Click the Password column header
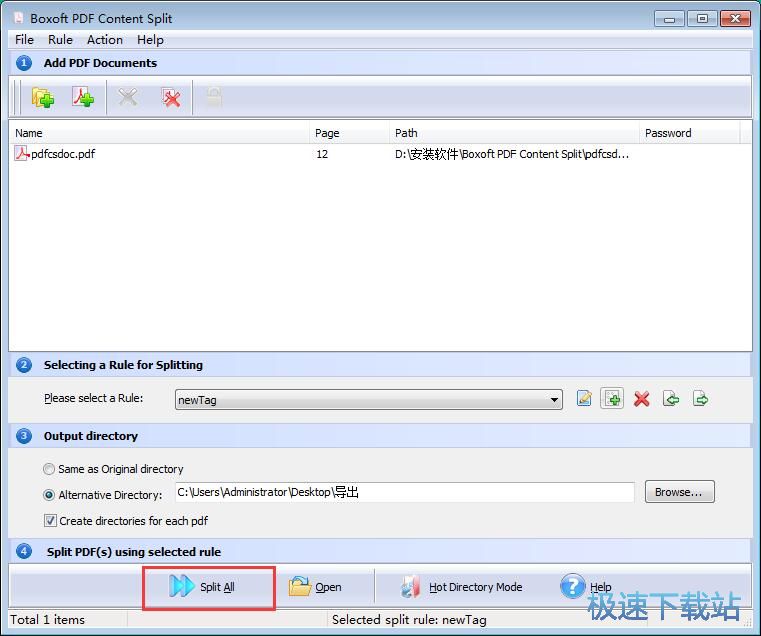The height and width of the screenshot is (636, 761). click(689, 133)
